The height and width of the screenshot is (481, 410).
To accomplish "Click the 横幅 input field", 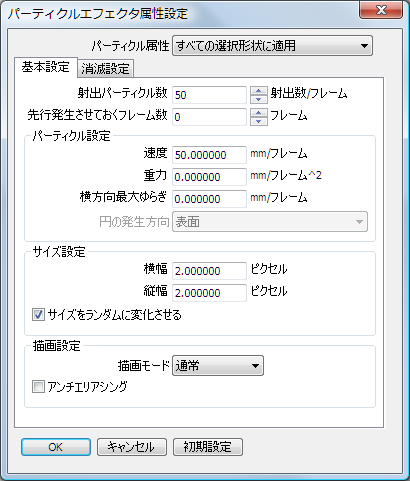I will [209, 271].
